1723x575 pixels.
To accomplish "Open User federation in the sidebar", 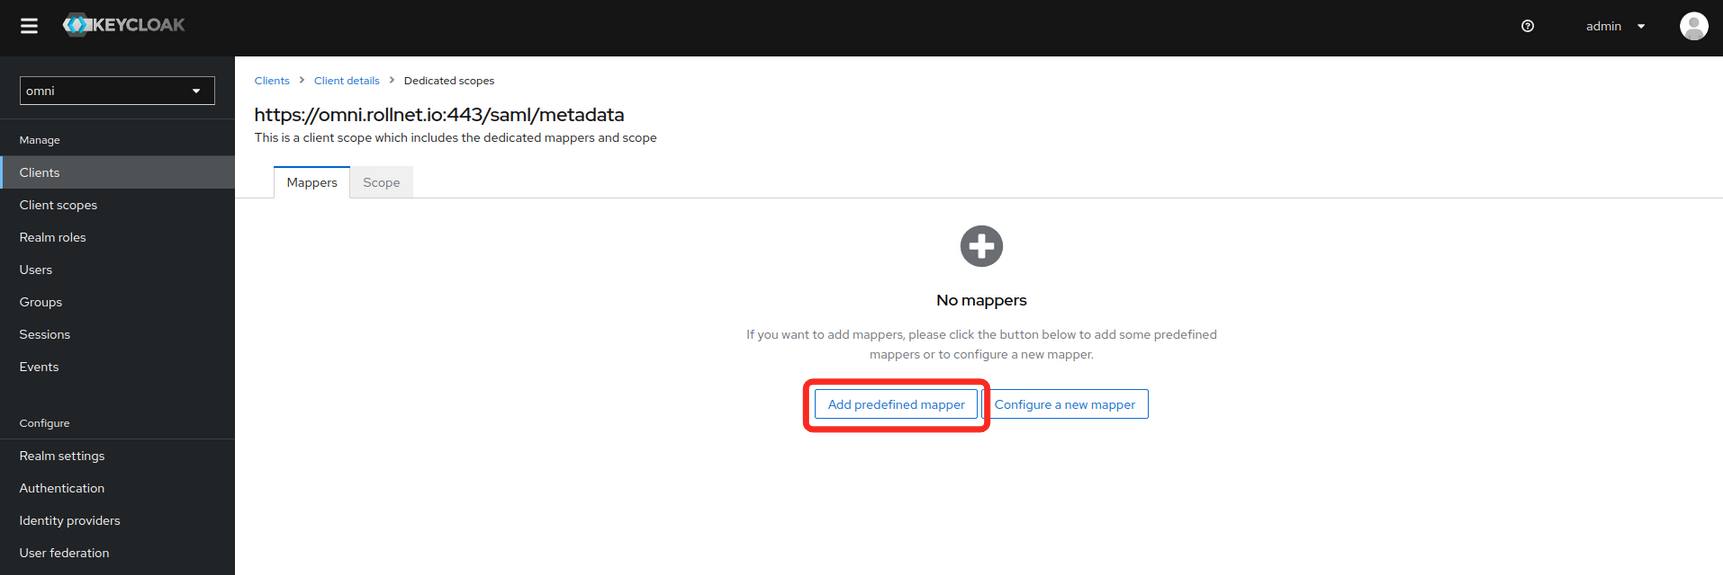I will (x=117, y=553).
